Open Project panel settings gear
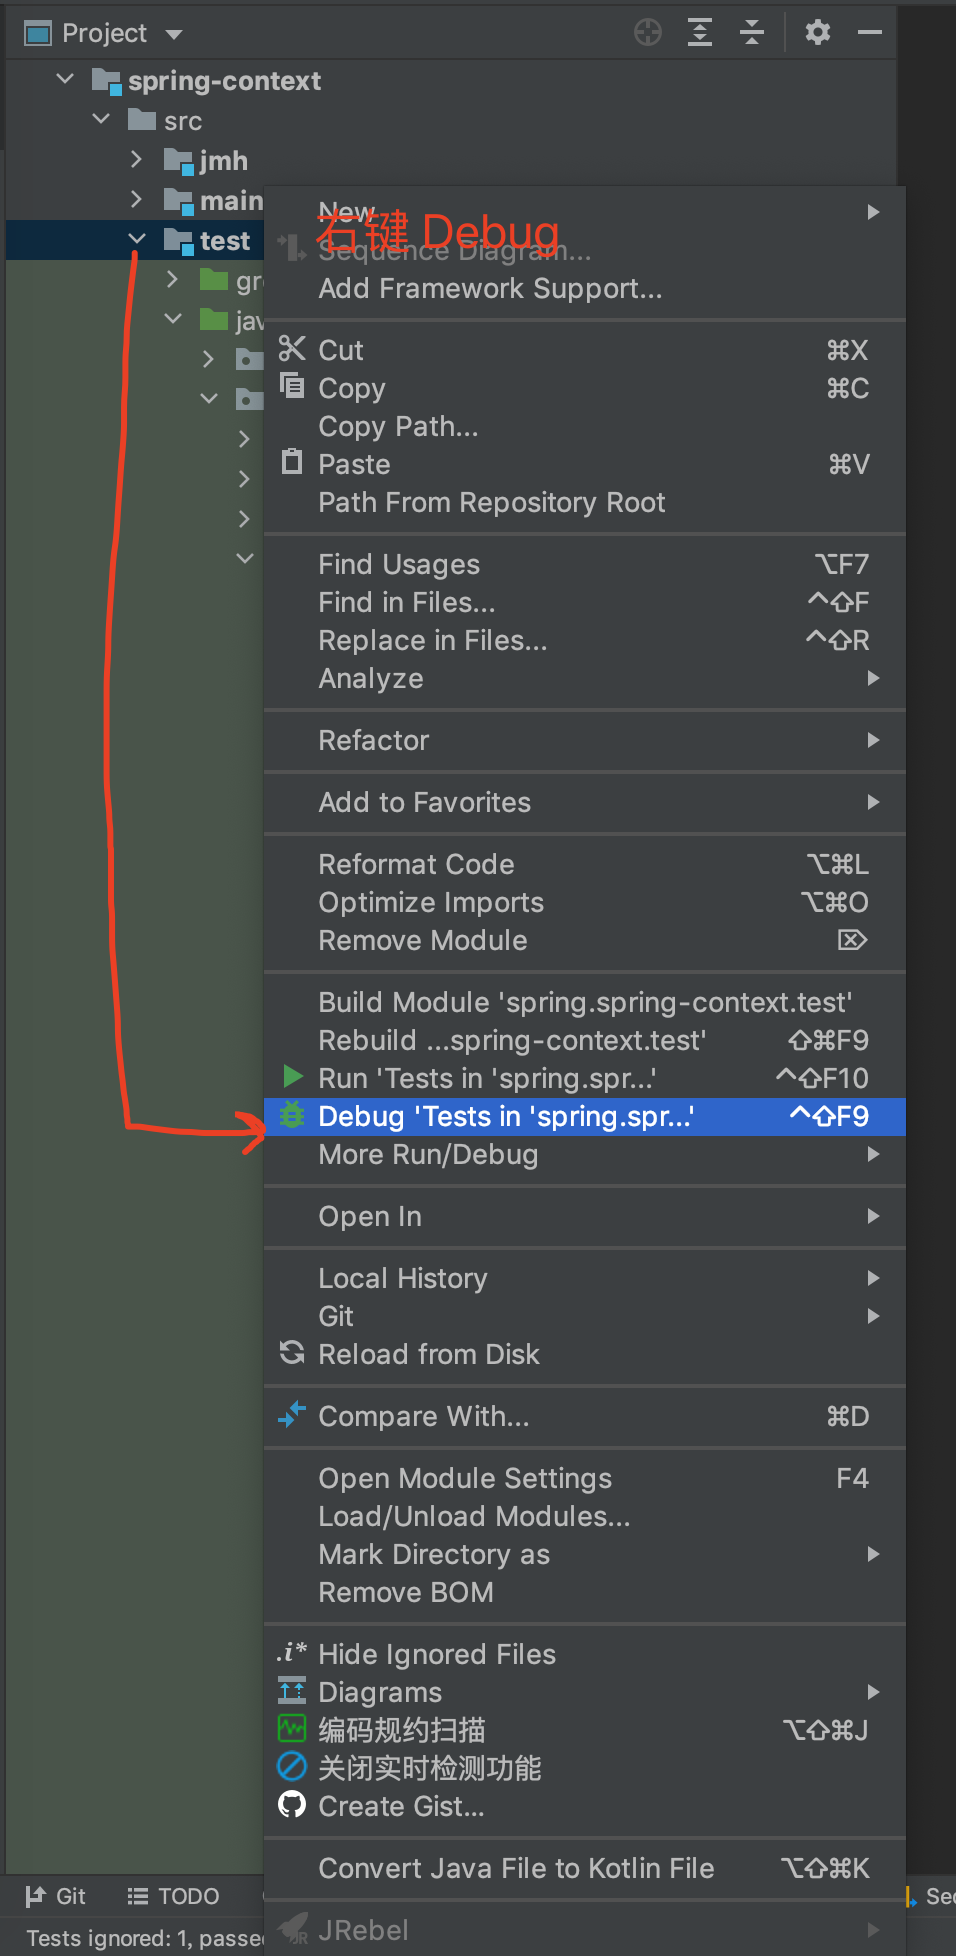This screenshot has width=956, height=1956. tap(818, 33)
